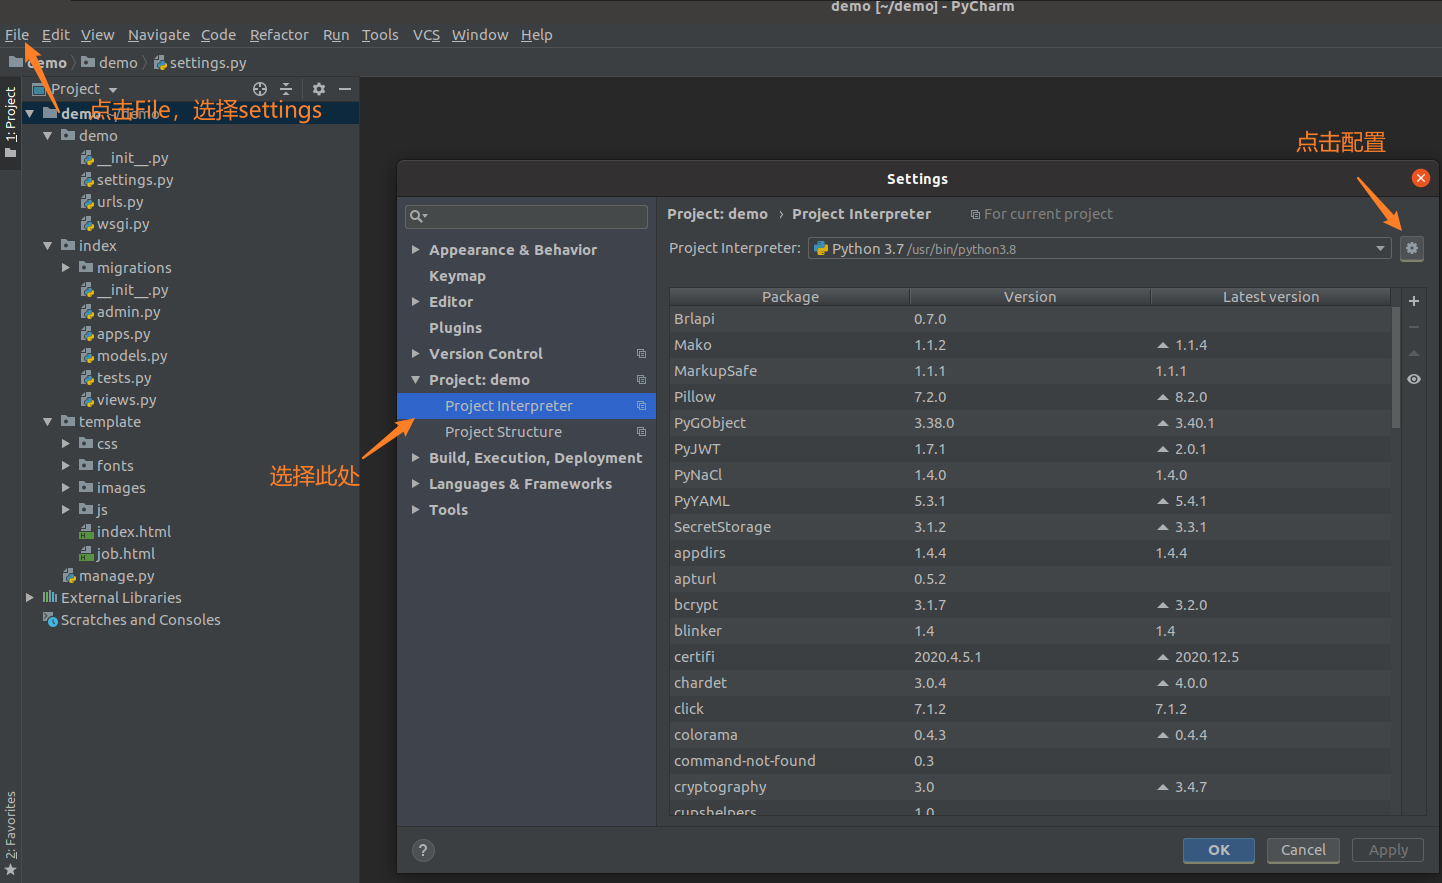Screen dimensions: 1442x883
Task: Select the Pillow package row
Action: [1030, 397]
